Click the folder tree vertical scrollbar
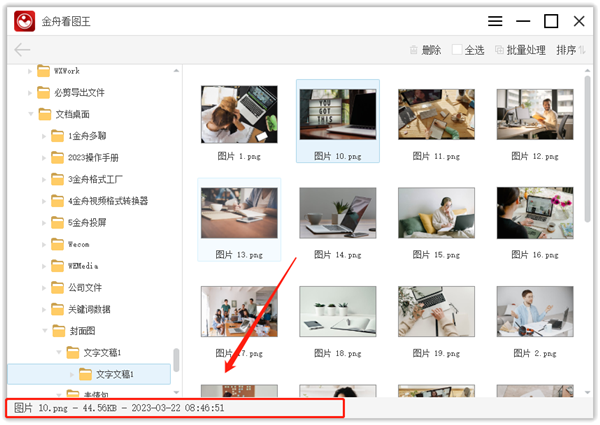The height and width of the screenshot is (425, 600). 176,360
